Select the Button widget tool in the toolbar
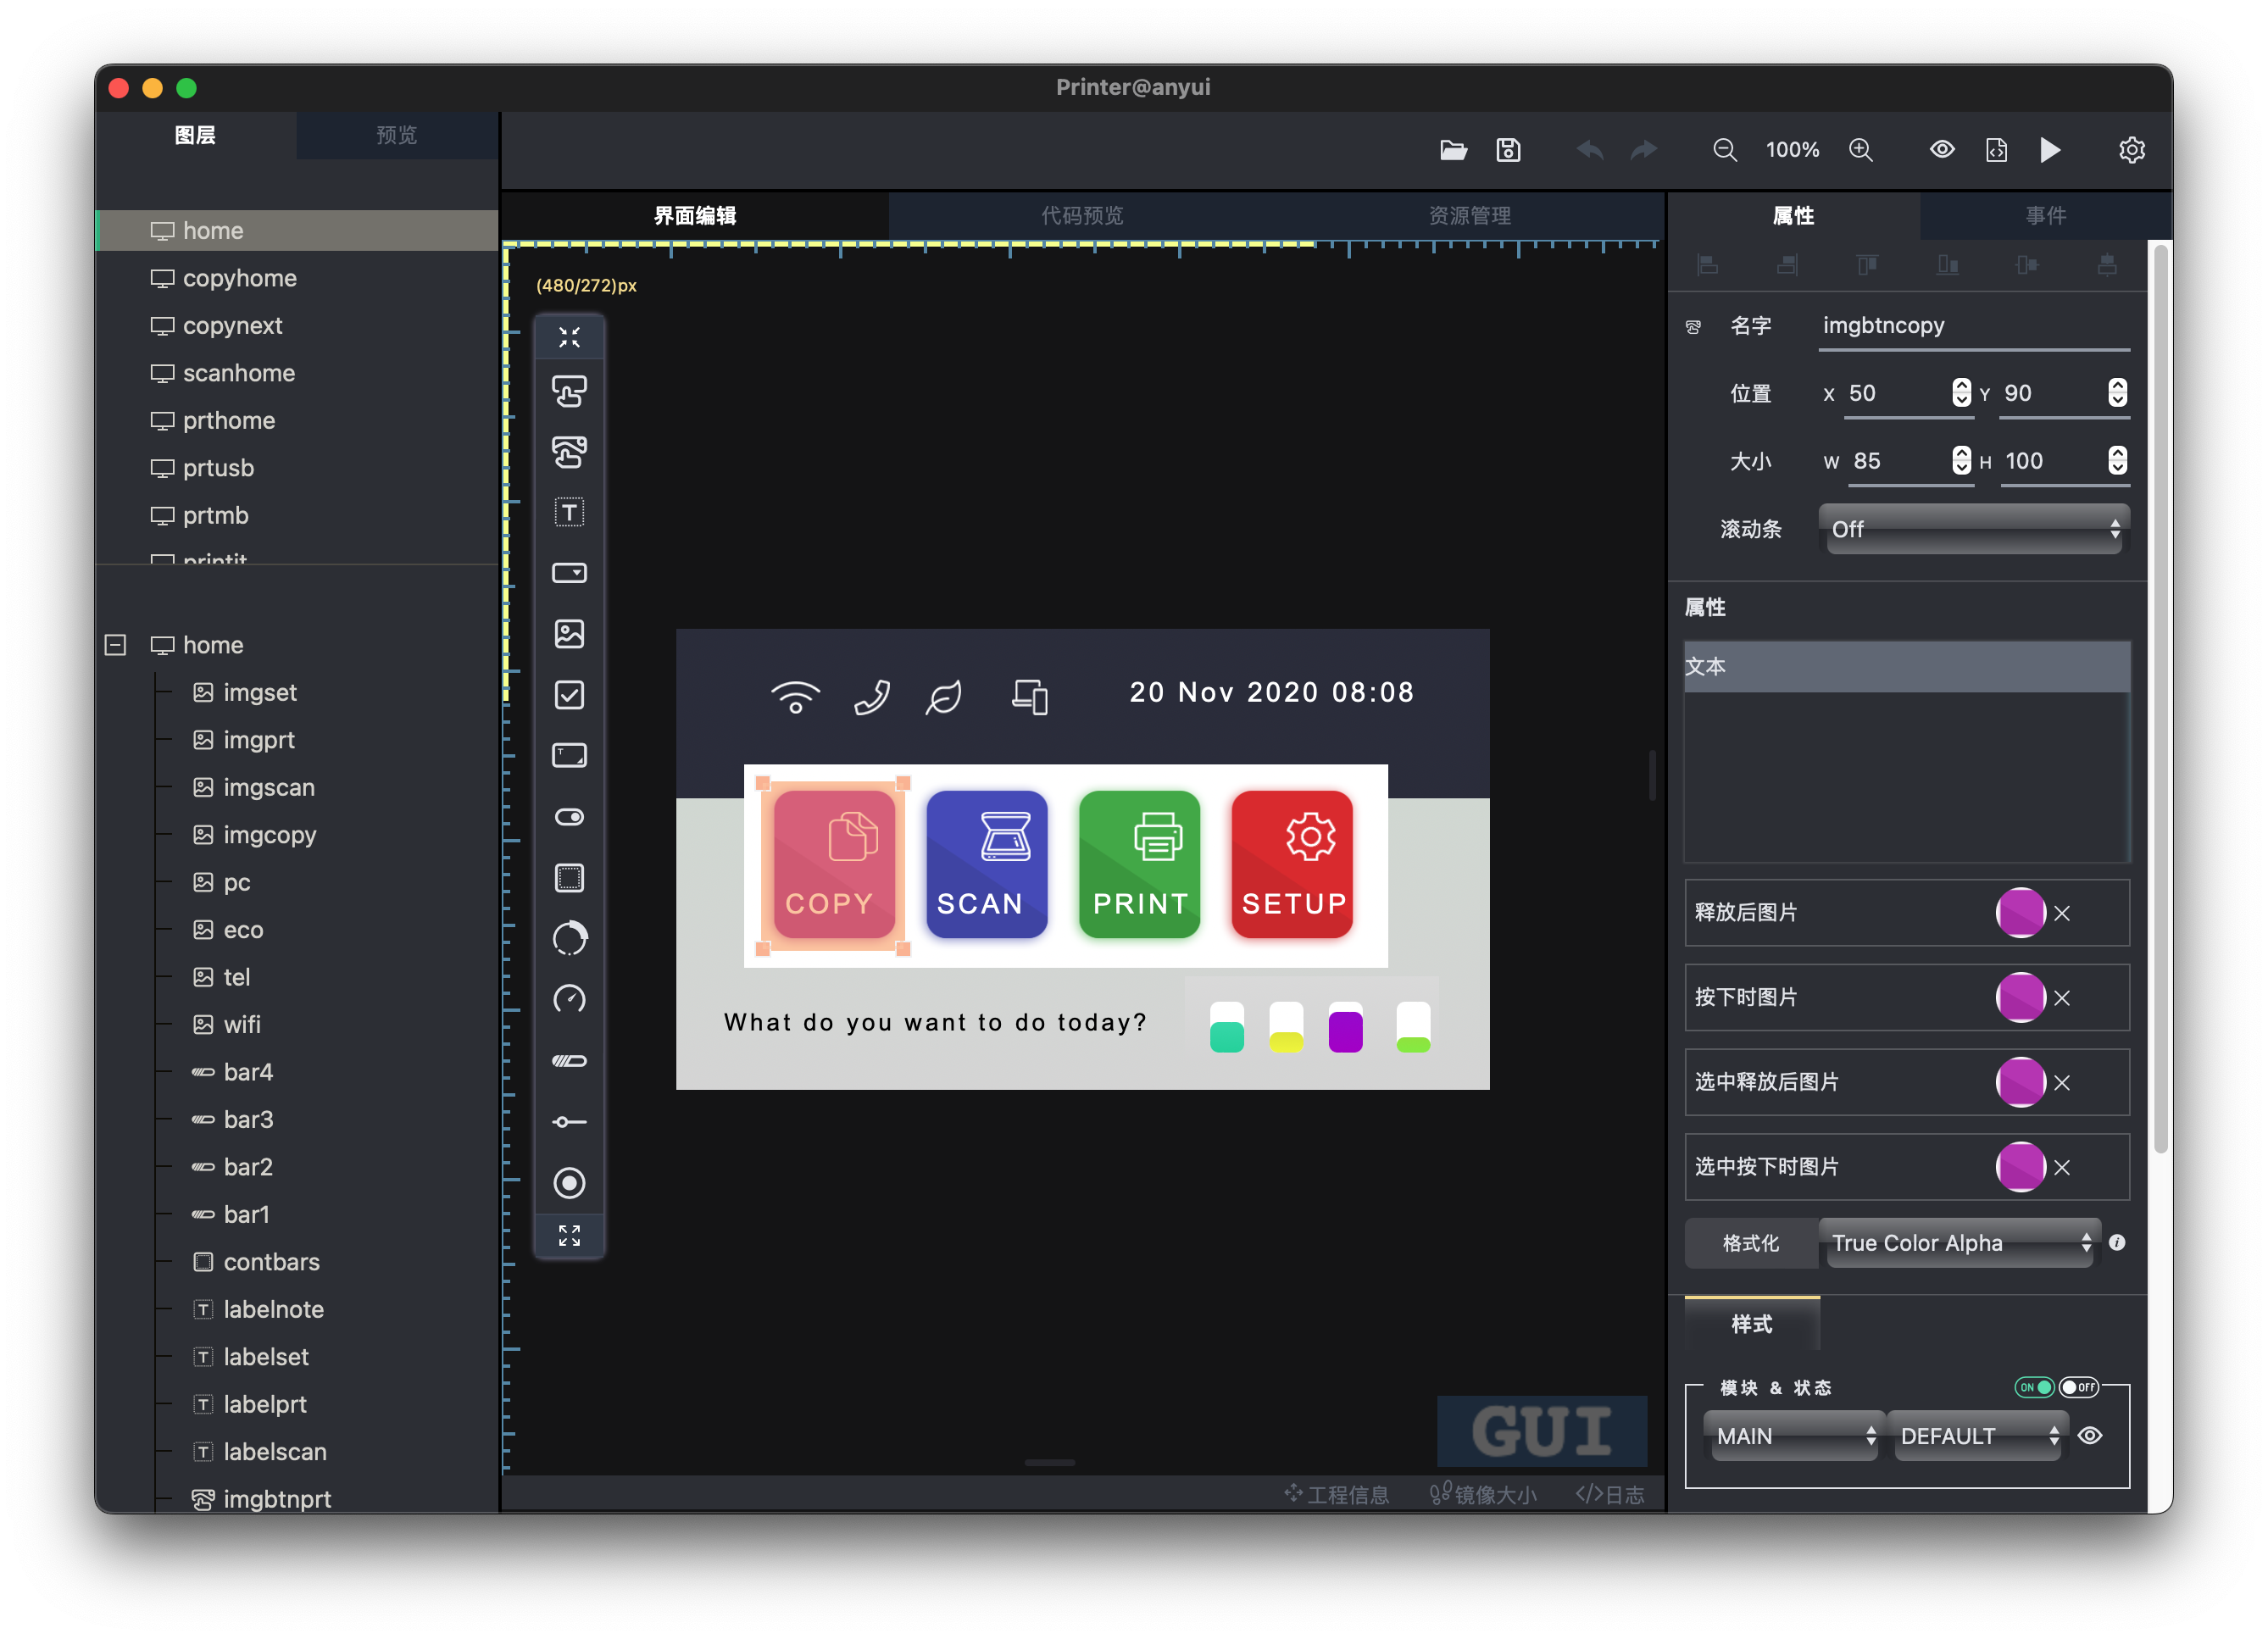The image size is (2268, 1639). pos(570,391)
